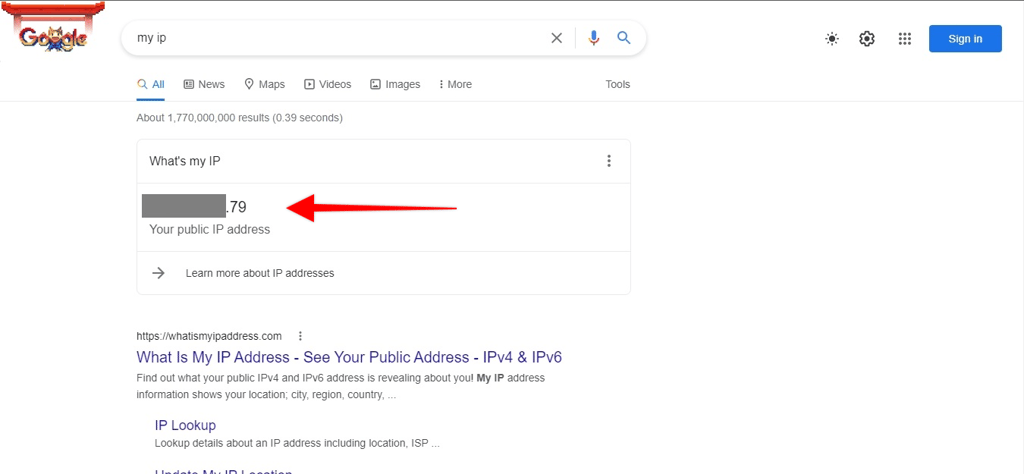Open quick settings gear icon
The image size is (1024, 474).
coord(867,39)
